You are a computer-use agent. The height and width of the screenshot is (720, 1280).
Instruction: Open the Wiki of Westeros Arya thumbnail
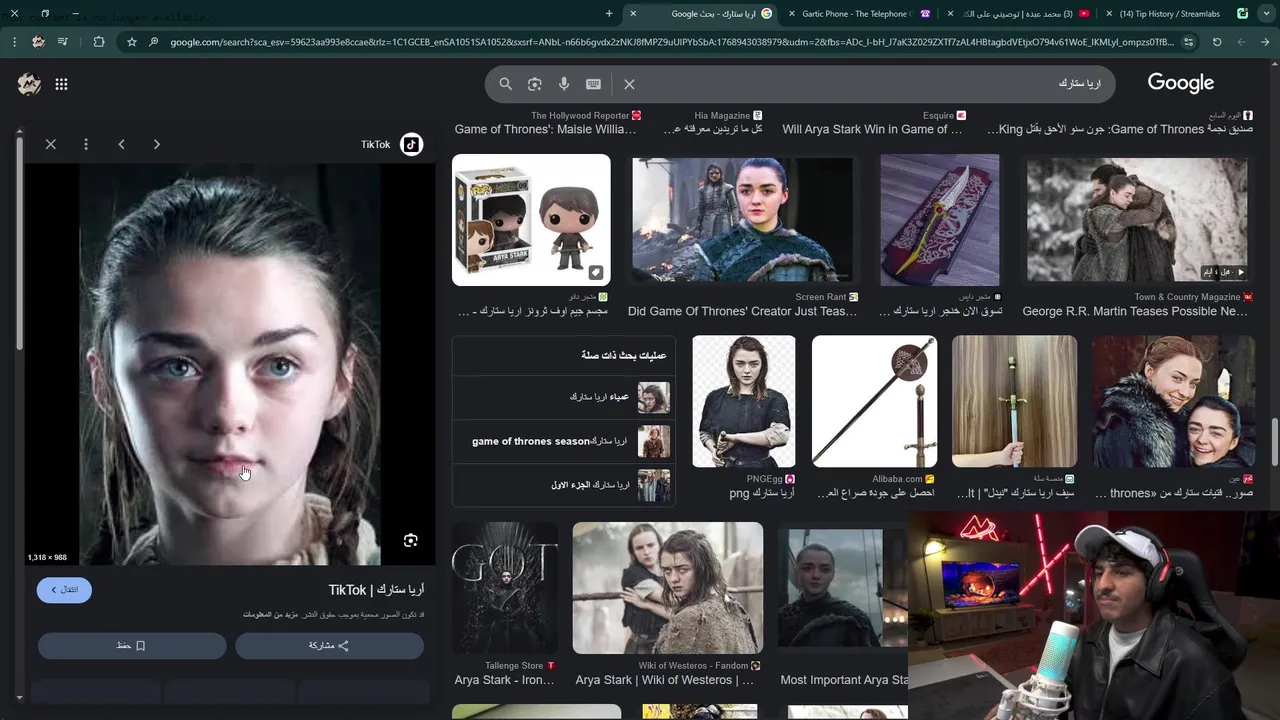668,588
